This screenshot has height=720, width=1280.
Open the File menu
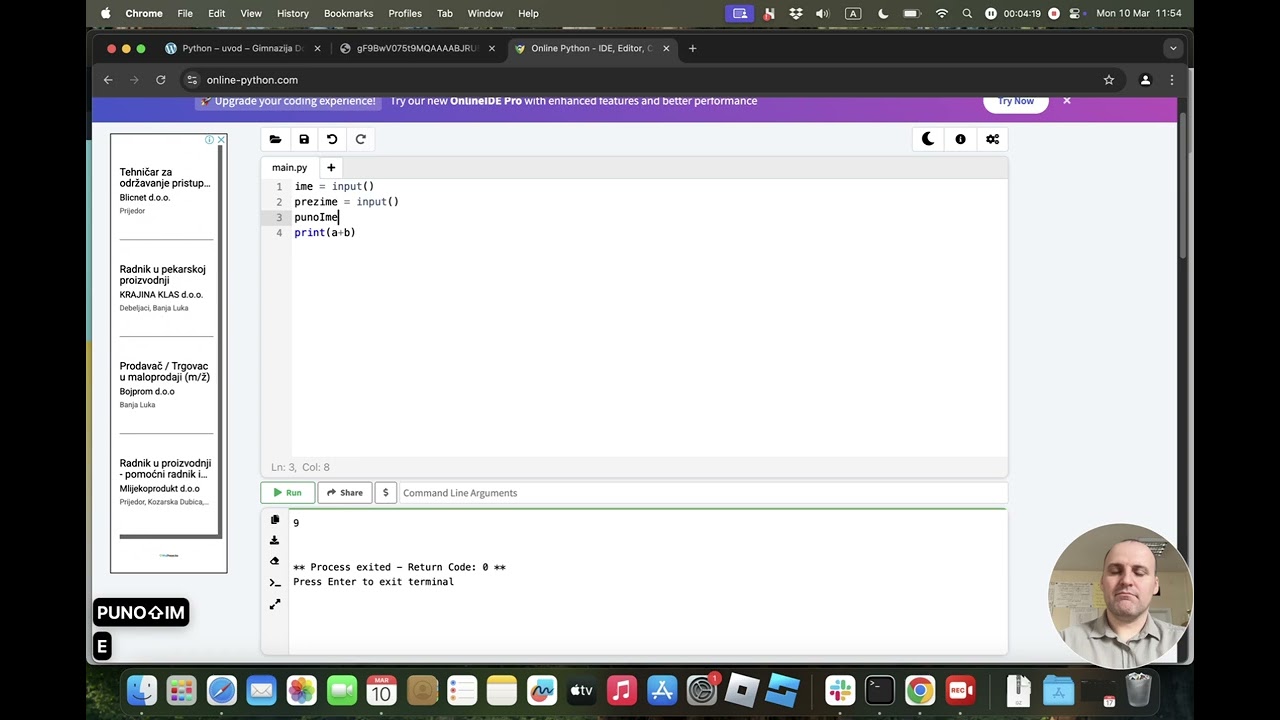(x=185, y=13)
